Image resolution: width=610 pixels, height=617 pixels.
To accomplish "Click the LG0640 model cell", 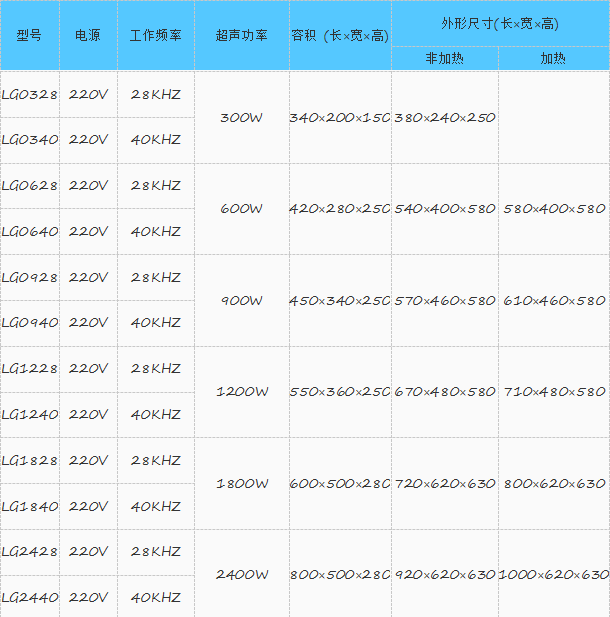I will point(30,231).
